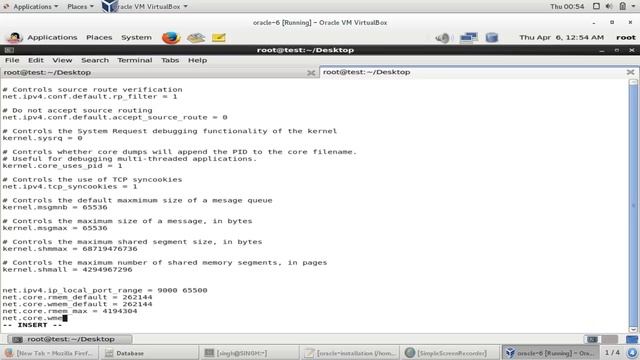
Task: Click the line net.core.rmem_max = 4194304
Action: coord(70,311)
